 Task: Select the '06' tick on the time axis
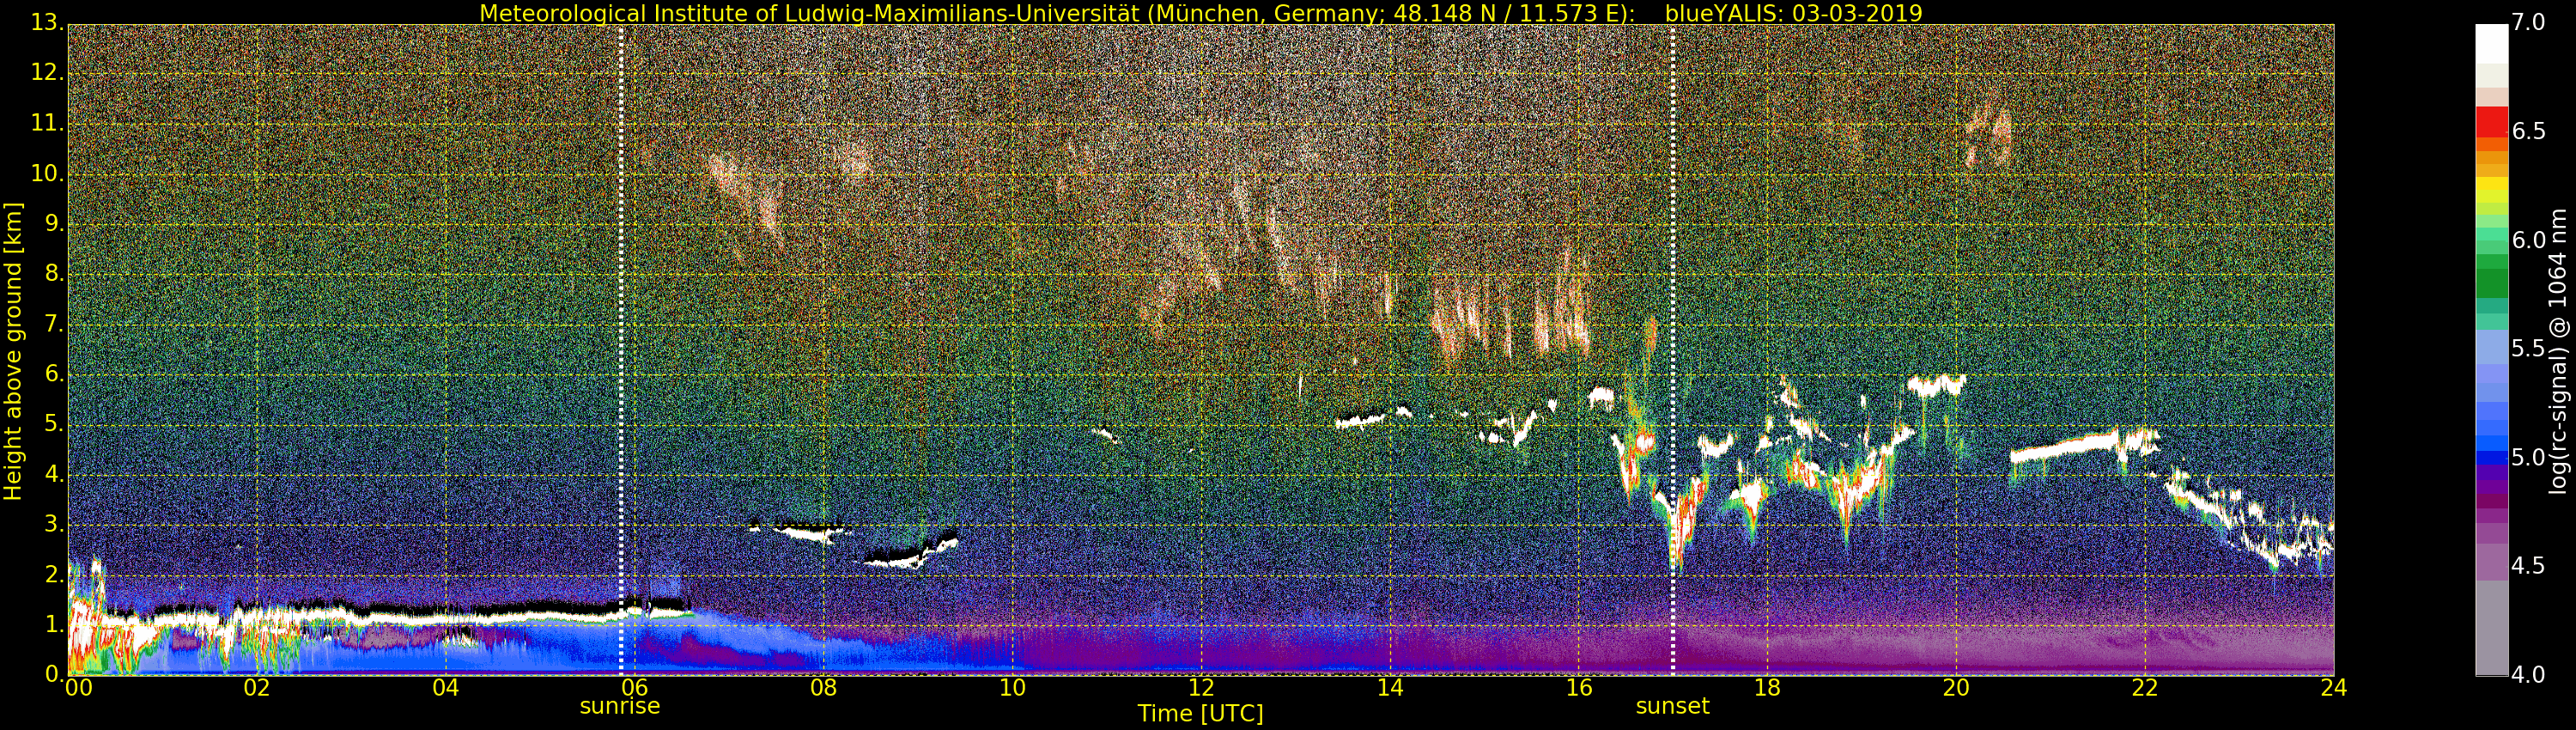click(634, 688)
